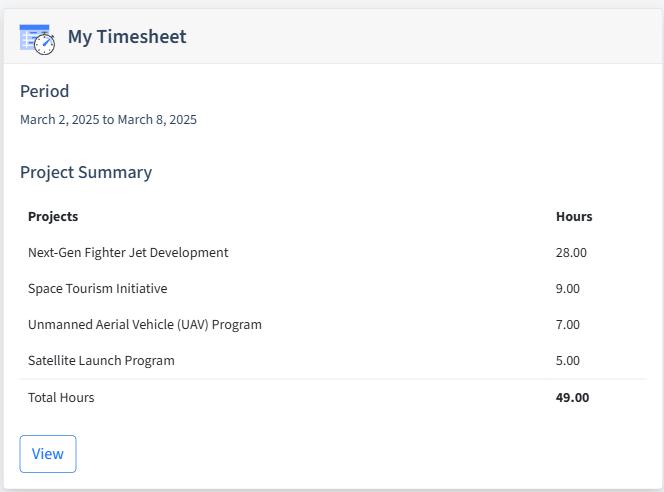The image size is (664, 492).
Task: Click the timesheet stopwatch icon
Action: pyautogui.click(x=37, y=39)
